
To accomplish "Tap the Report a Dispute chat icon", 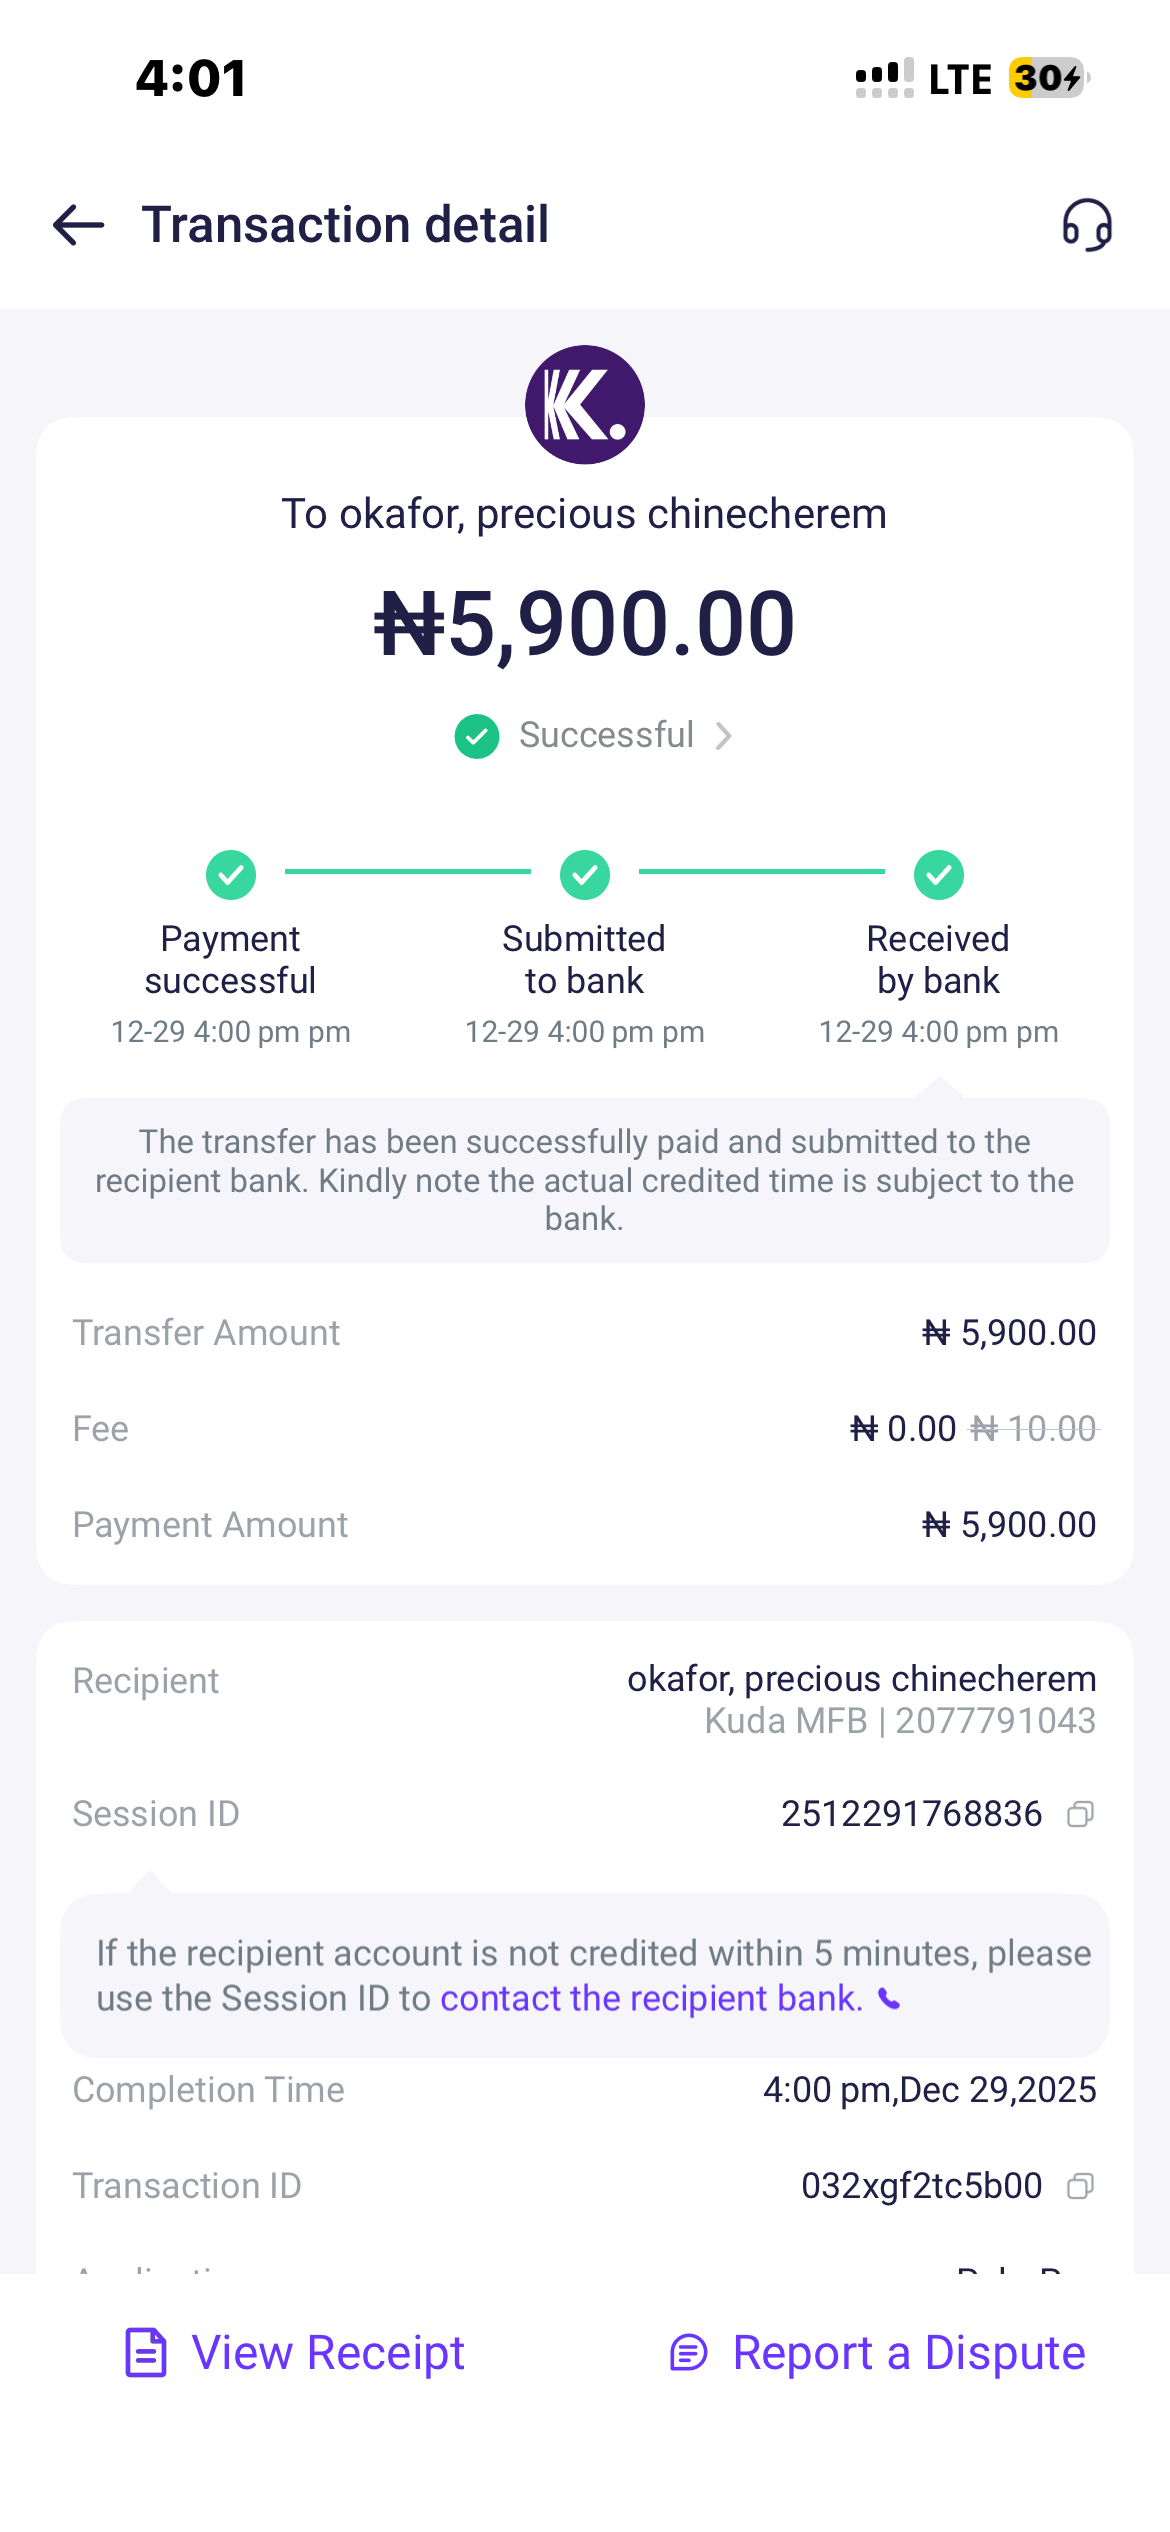I will (689, 2353).
